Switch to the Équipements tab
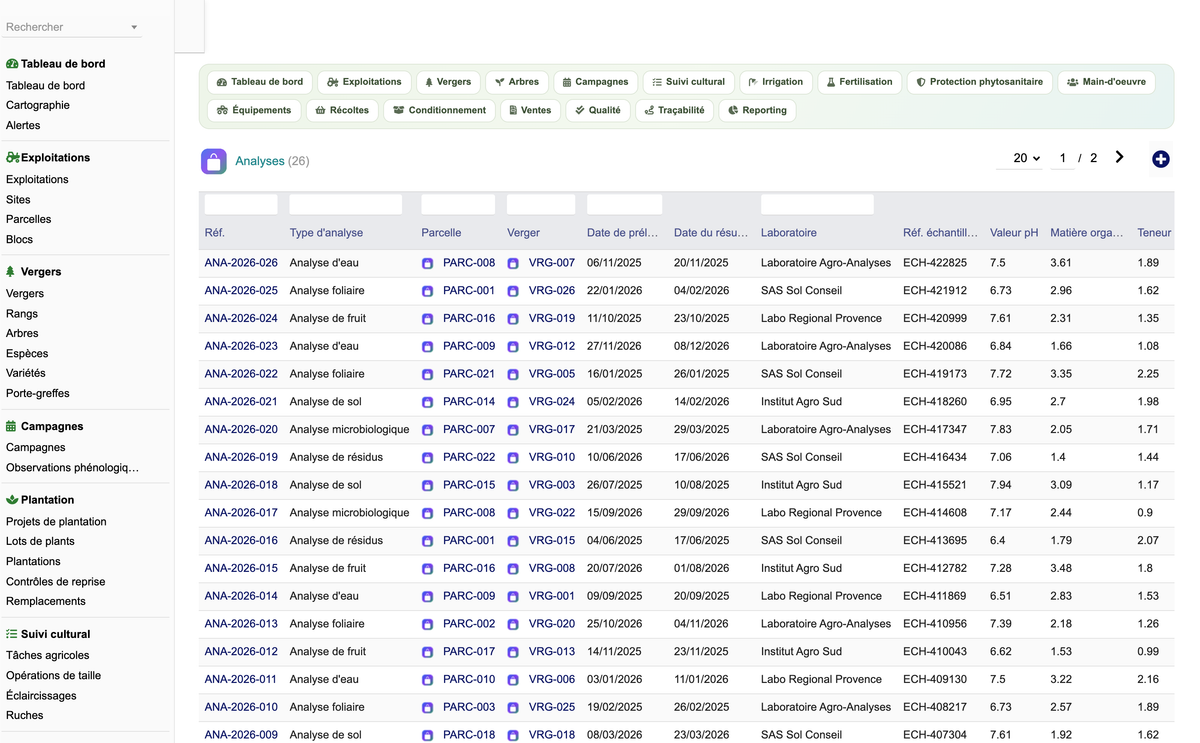 254,110
